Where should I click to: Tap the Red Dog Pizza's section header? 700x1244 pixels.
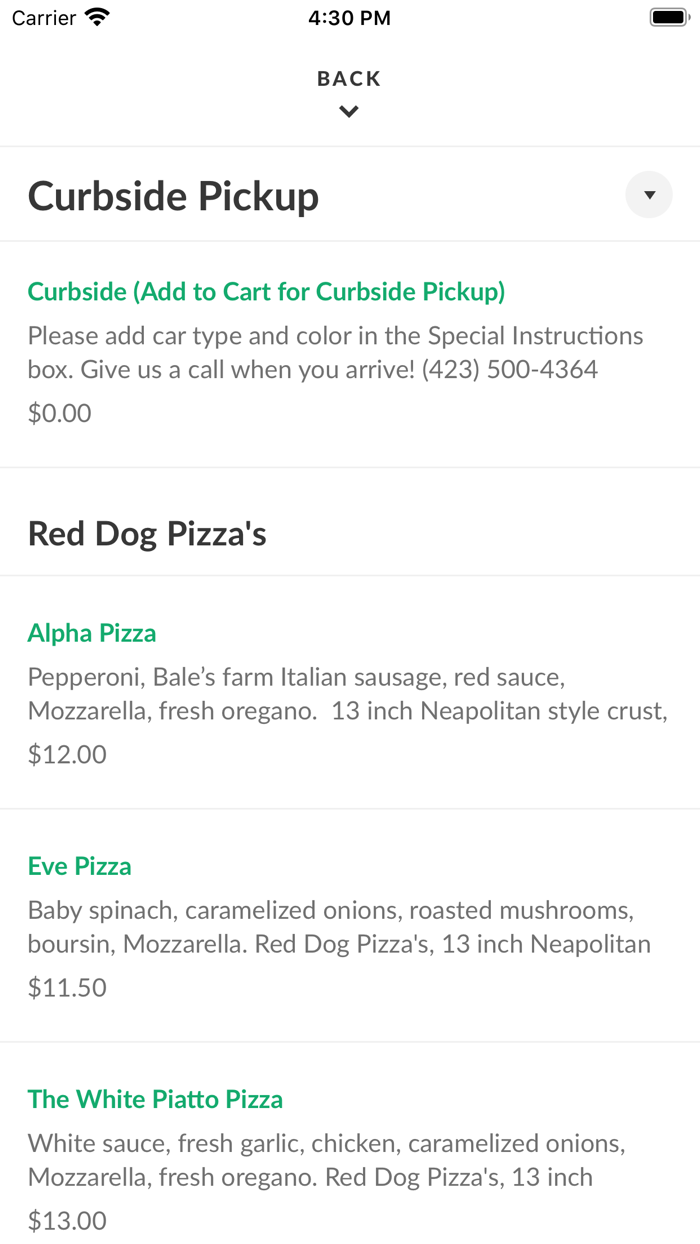pyautogui.click(x=146, y=533)
